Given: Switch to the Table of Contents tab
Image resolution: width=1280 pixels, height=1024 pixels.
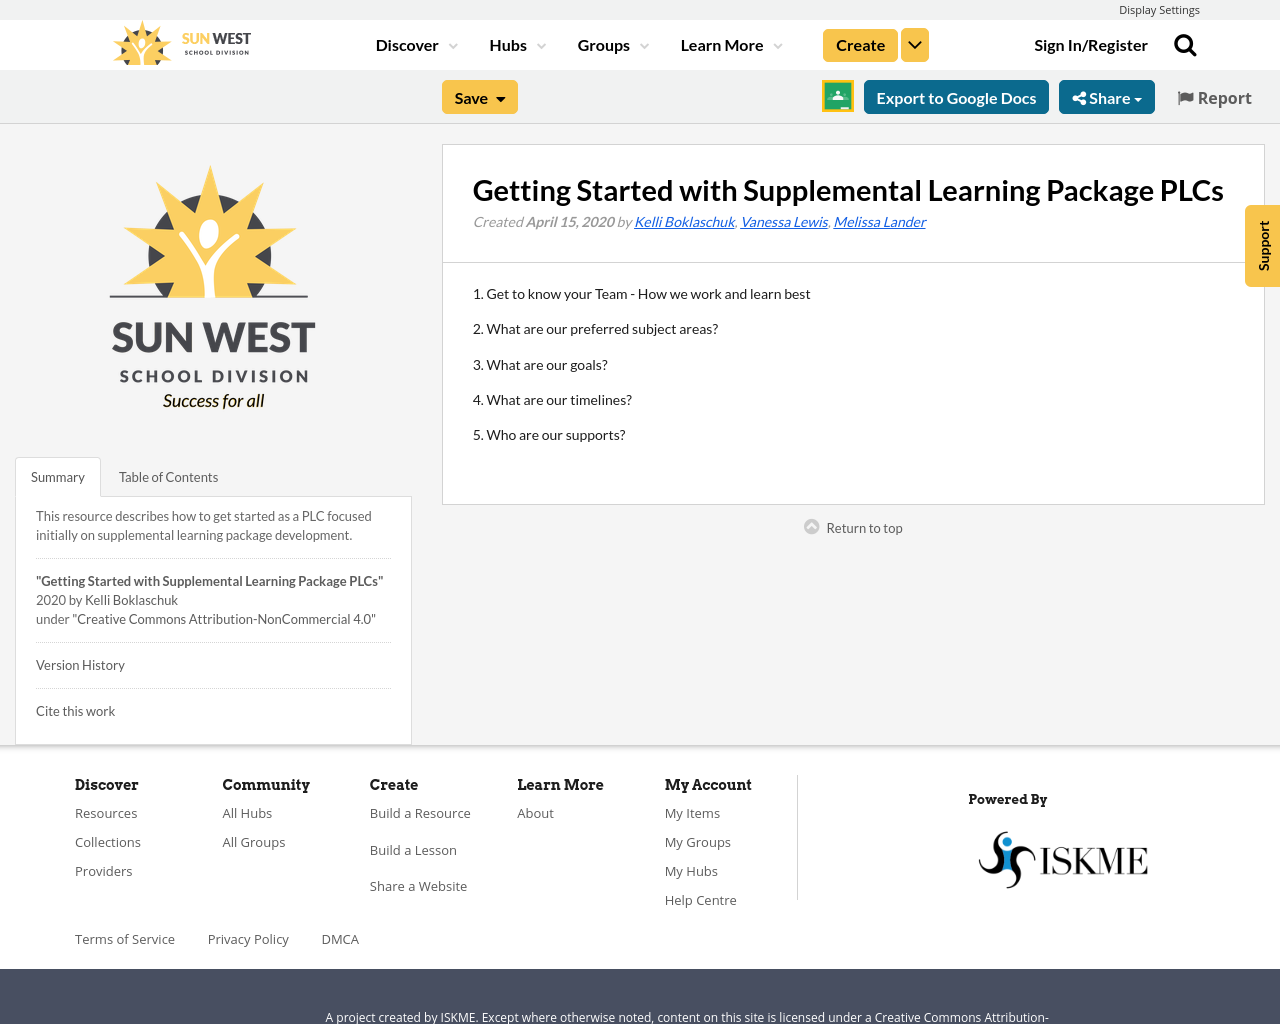Looking at the screenshot, I should tap(168, 476).
